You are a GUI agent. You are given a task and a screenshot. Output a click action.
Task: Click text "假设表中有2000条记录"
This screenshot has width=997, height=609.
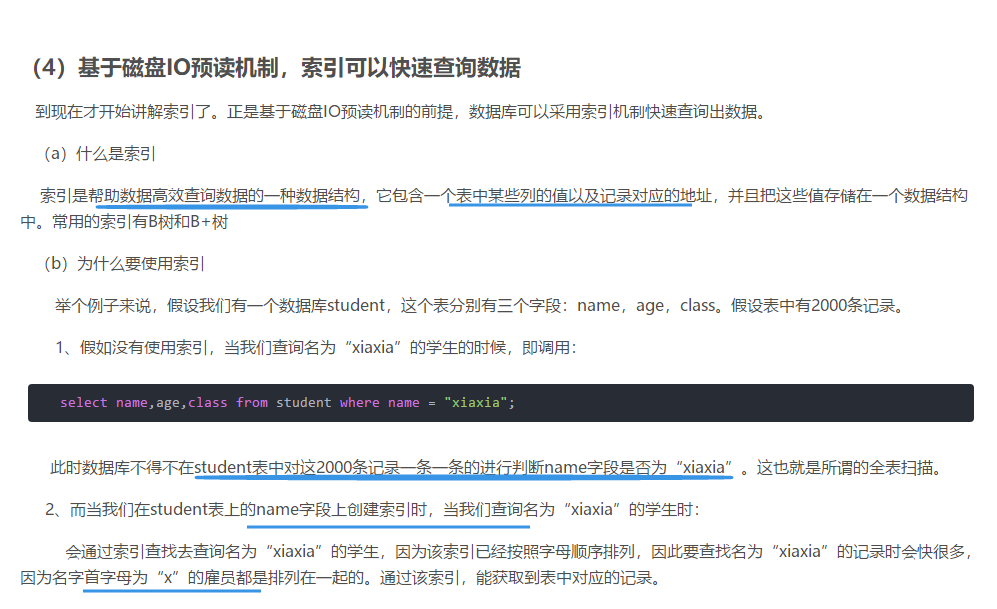pos(818,306)
